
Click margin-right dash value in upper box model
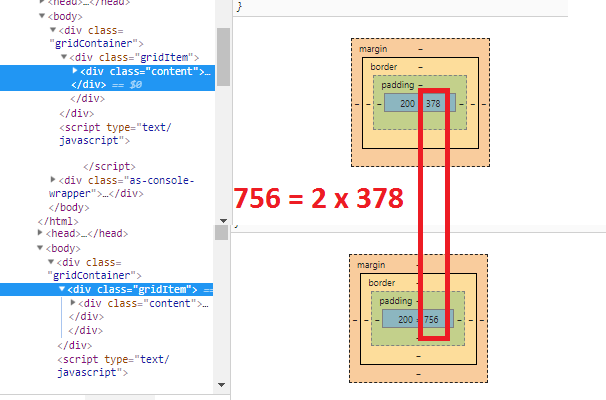point(484,104)
